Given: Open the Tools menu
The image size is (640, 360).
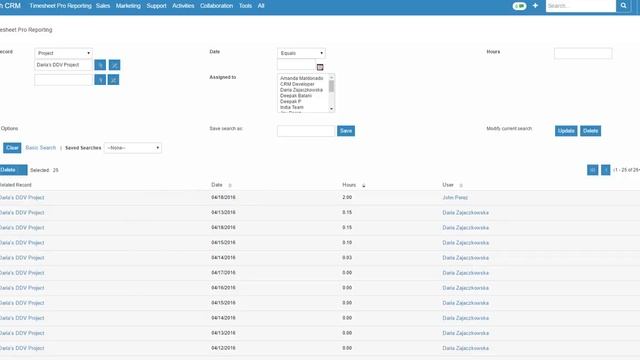Looking at the screenshot, I should coord(245,6).
